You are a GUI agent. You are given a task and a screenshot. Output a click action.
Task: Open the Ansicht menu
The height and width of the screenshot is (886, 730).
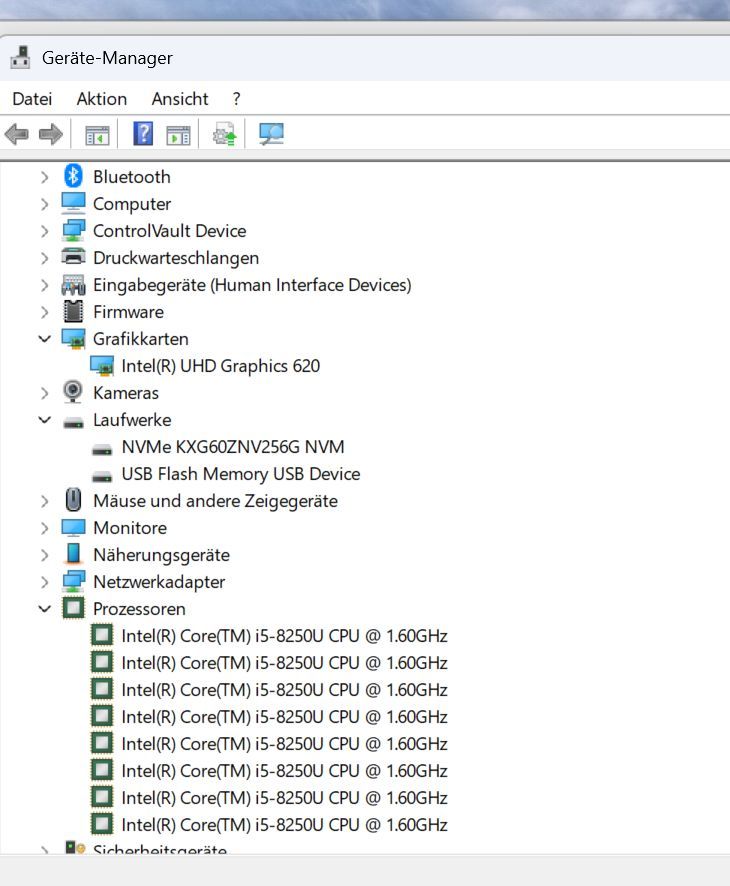click(x=180, y=99)
